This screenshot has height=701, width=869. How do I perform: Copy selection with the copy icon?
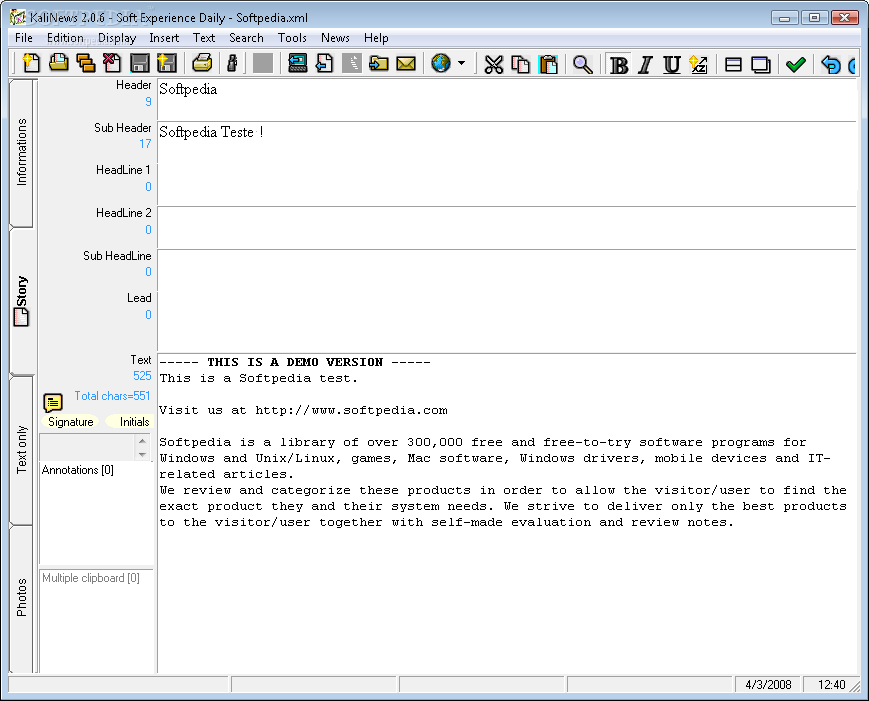pyautogui.click(x=520, y=64)
